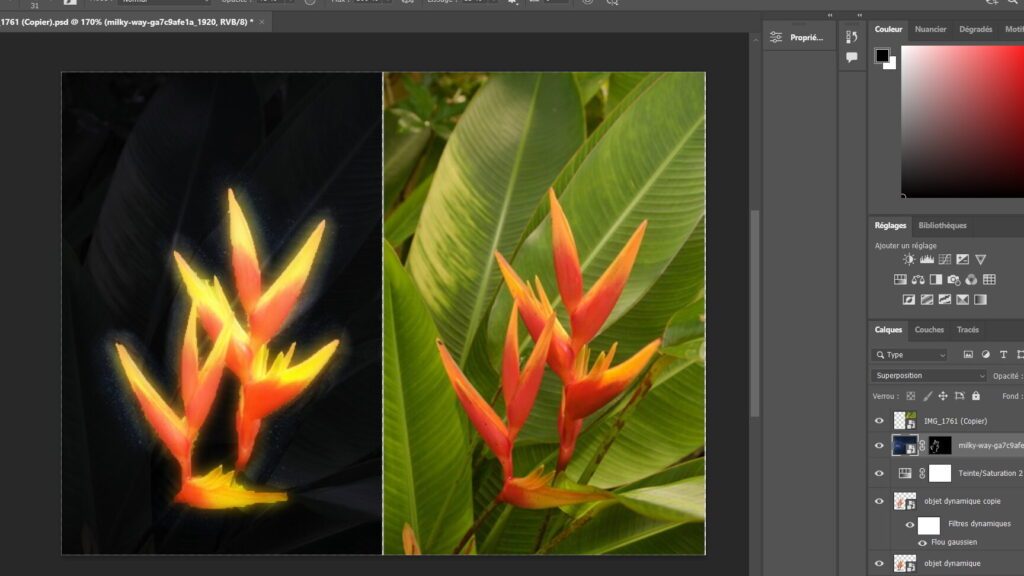The height and width of the screenshot is (576, 1024).
Task: Select the Teinte/Saturation 2 mask thumbnail
Action: point(940,473)
